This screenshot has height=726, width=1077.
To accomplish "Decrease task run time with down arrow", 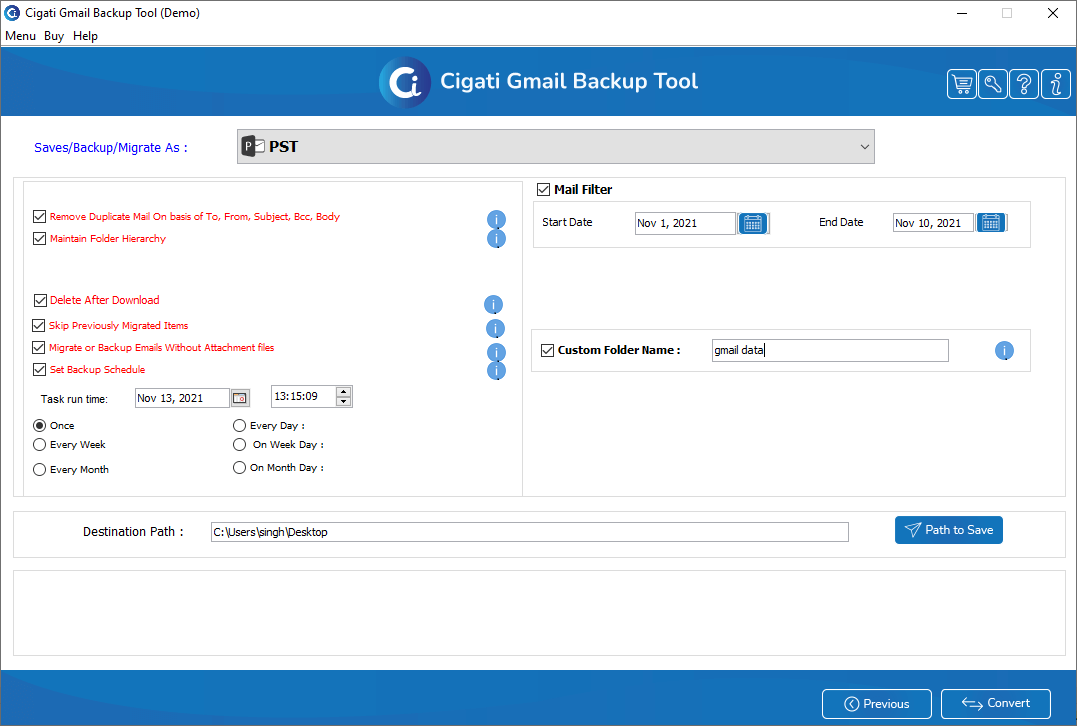I will 343,401.
